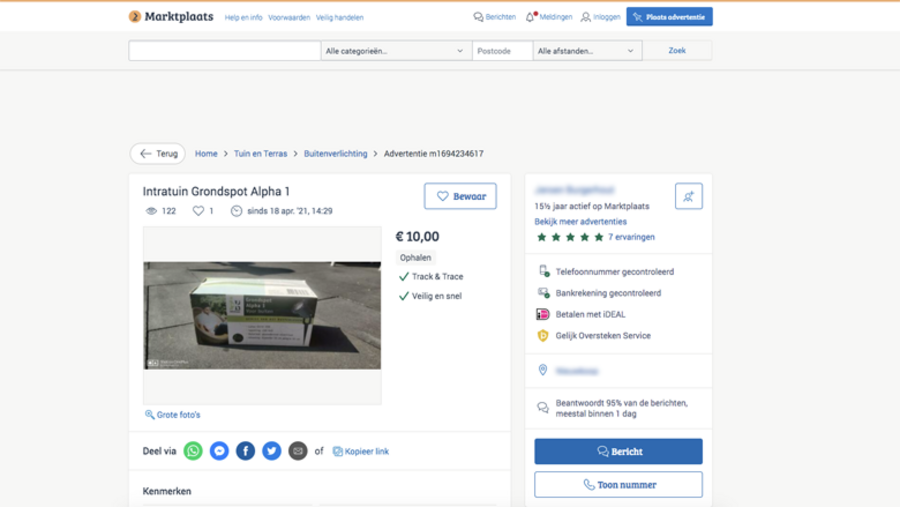The height and width of the screenshot is (507, 900).
Task: Click Plaats advertentie button
Action: point(669,17)
